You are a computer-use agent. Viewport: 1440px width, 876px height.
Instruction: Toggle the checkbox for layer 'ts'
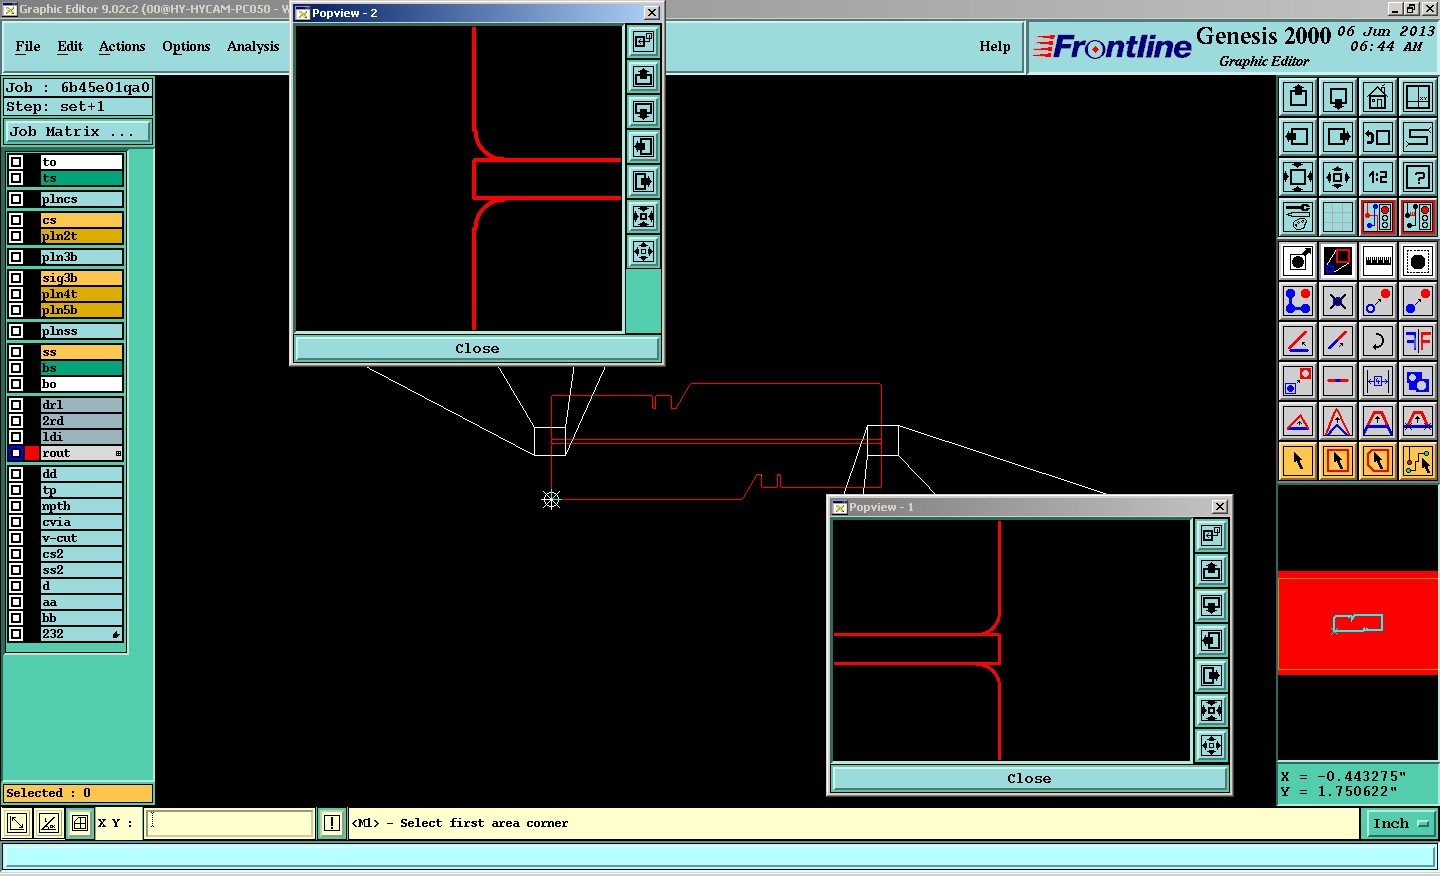click(x=16, y=178)
